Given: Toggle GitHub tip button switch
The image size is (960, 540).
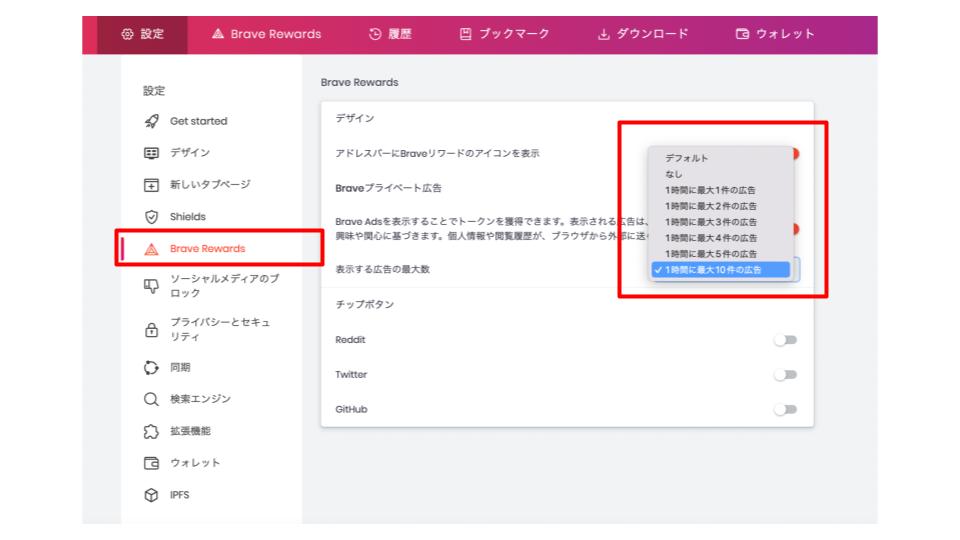Looking at the screenshot, I should pyautogui.click(x=786, y=410).
